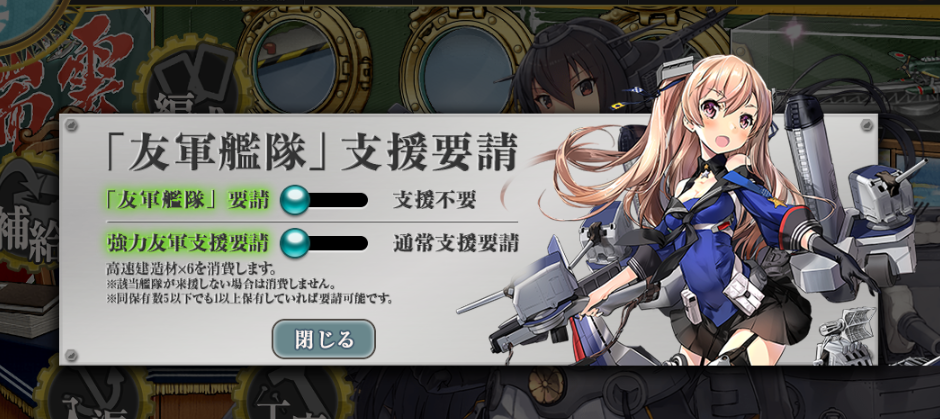The width and height of the screenshot is (940, 419).
Task: Toggle the 強力友軍支援要請 switch knob
Action: pyautogui.click(x=295, y=243)
